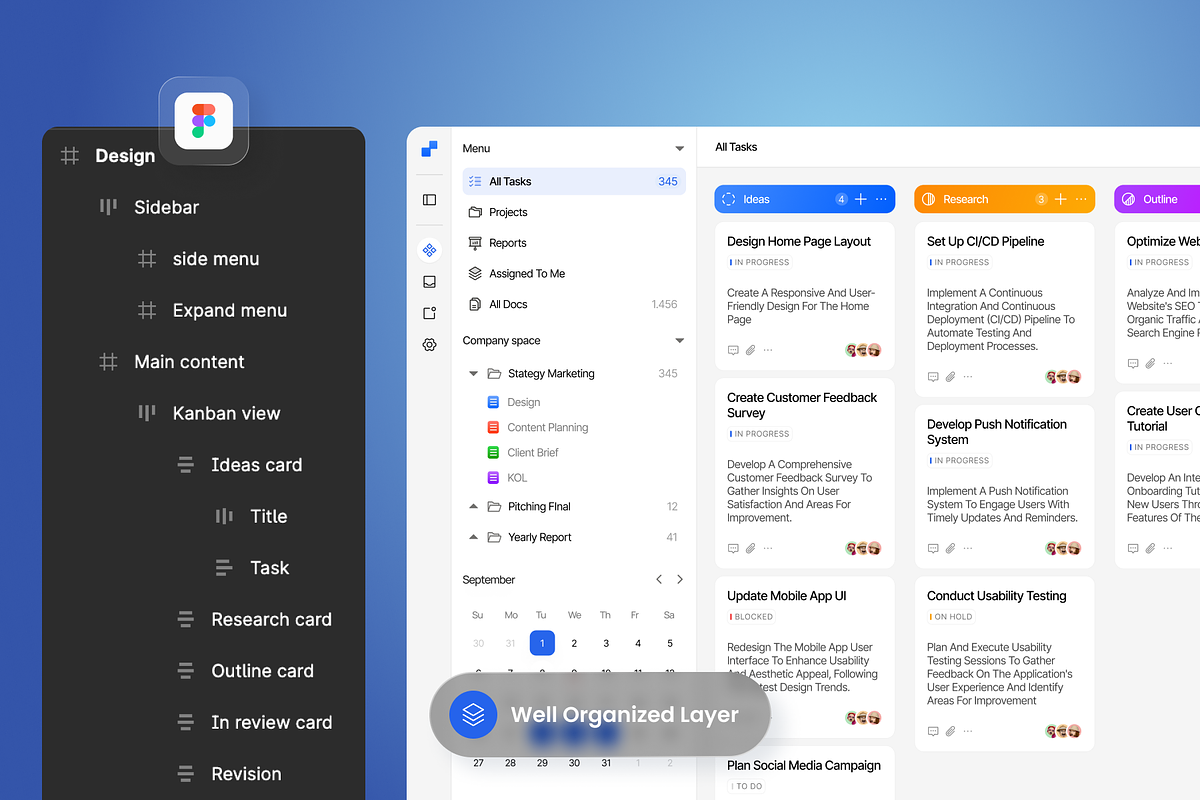Select day 3 in calendar

(x=606, y=643)
